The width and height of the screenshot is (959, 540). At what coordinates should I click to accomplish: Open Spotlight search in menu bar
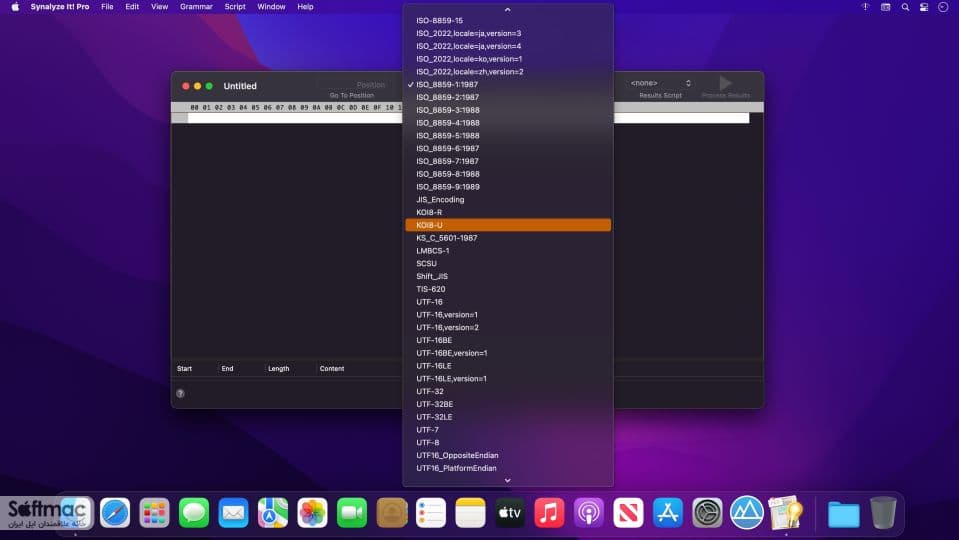click(x=905, y=7)
